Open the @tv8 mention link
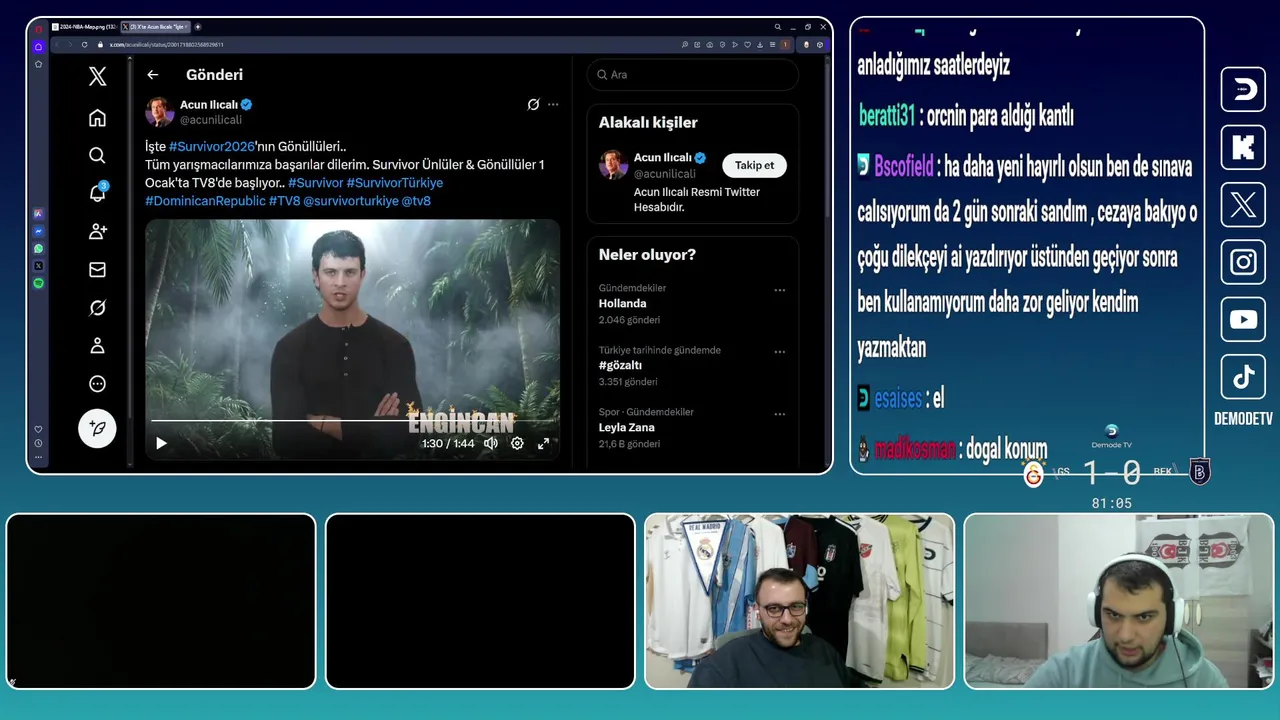Viewport: 1280px width, 720px height. pos(416,201)
